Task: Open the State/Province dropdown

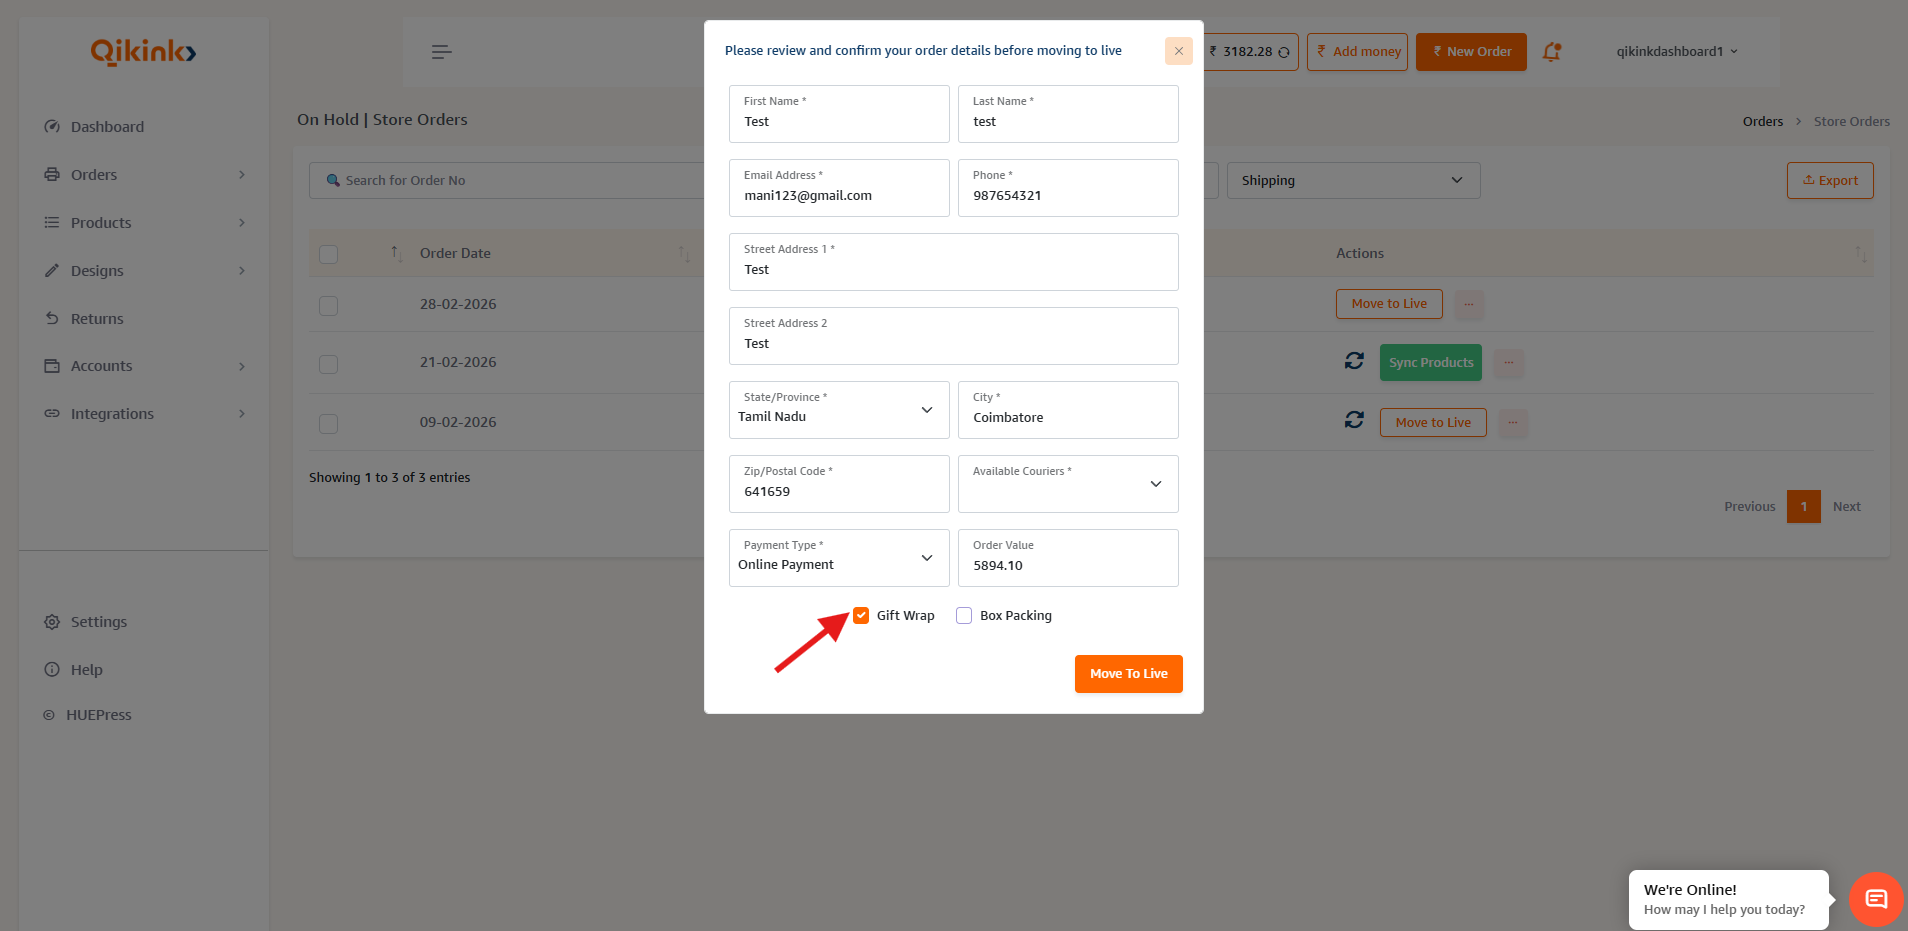Action: click(838, 410)
